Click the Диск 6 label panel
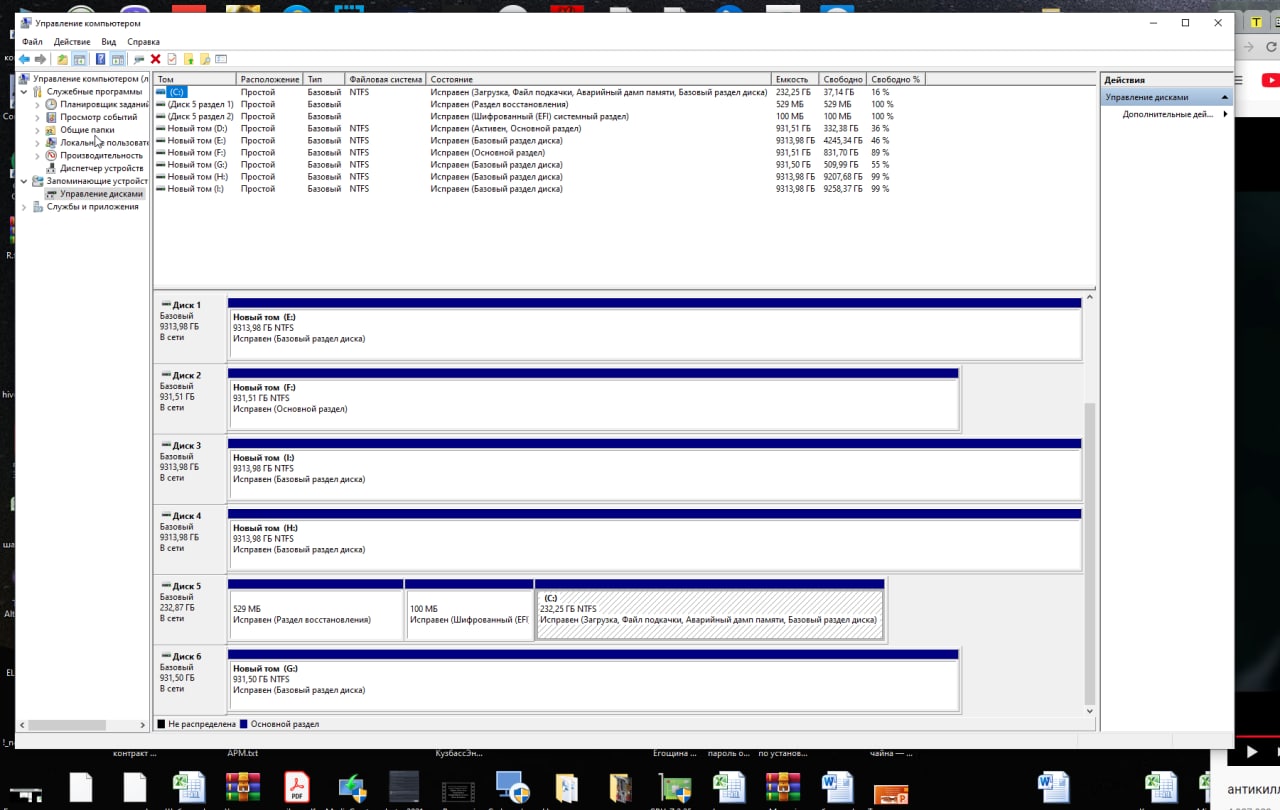 pyautogui.click(x=190, y=678)
